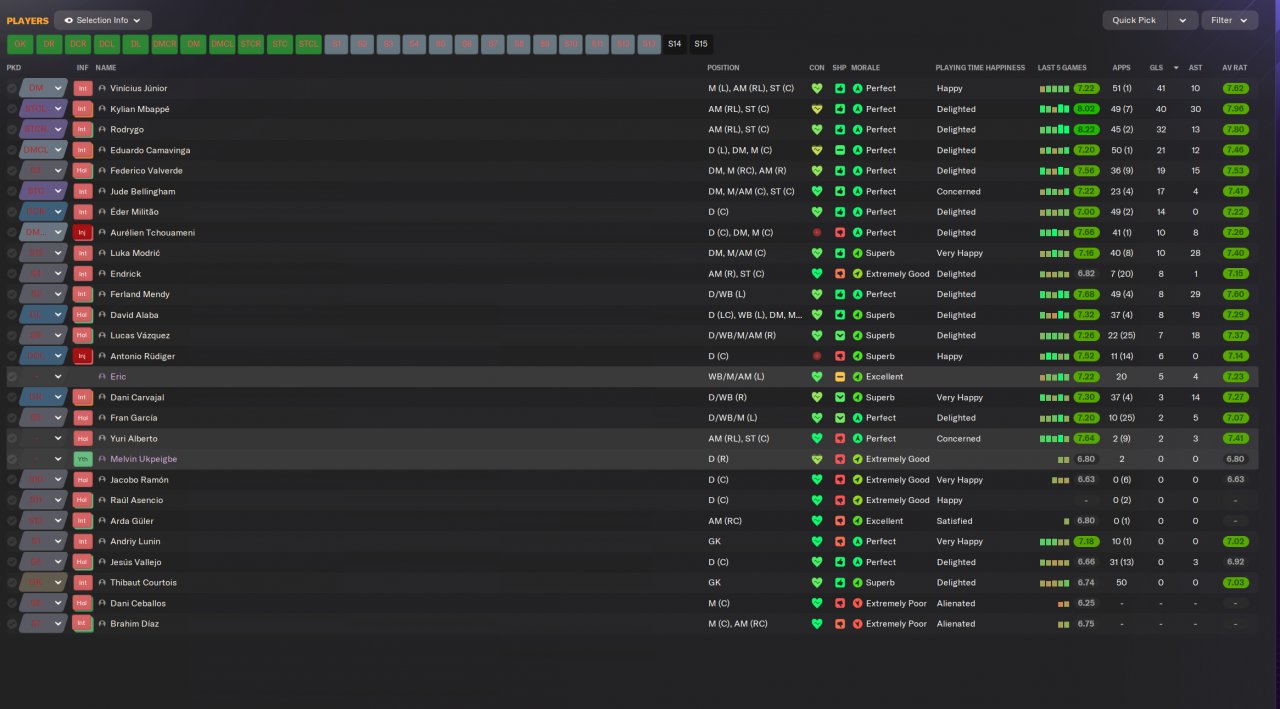Toggle the picked checkbox for Vinícius Júnior
Image resolution: width=1280 pixels, height=709 pixels.
tap(12, 88)
